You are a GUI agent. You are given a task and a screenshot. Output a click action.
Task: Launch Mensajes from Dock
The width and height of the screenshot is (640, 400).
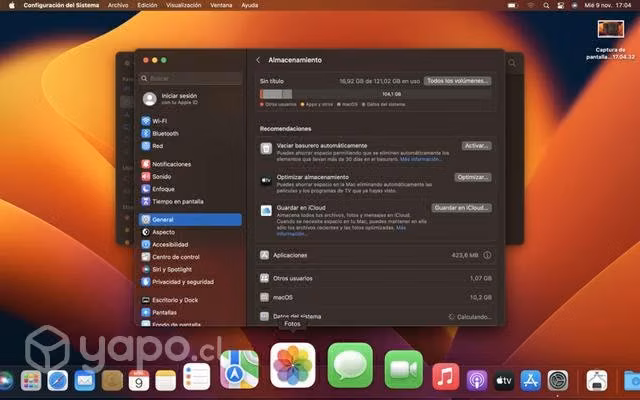(350, 365)
